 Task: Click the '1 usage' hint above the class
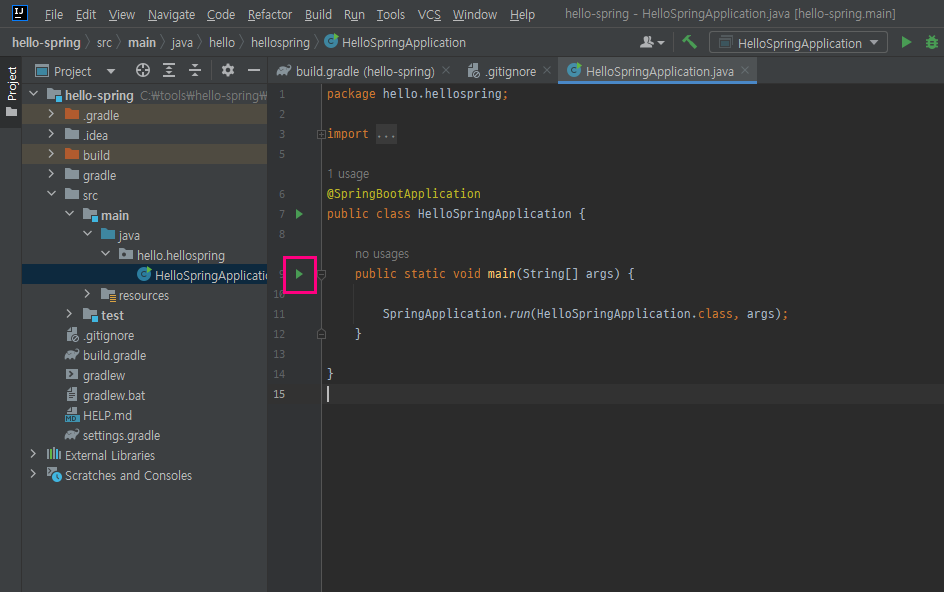[x=348, y=174]
